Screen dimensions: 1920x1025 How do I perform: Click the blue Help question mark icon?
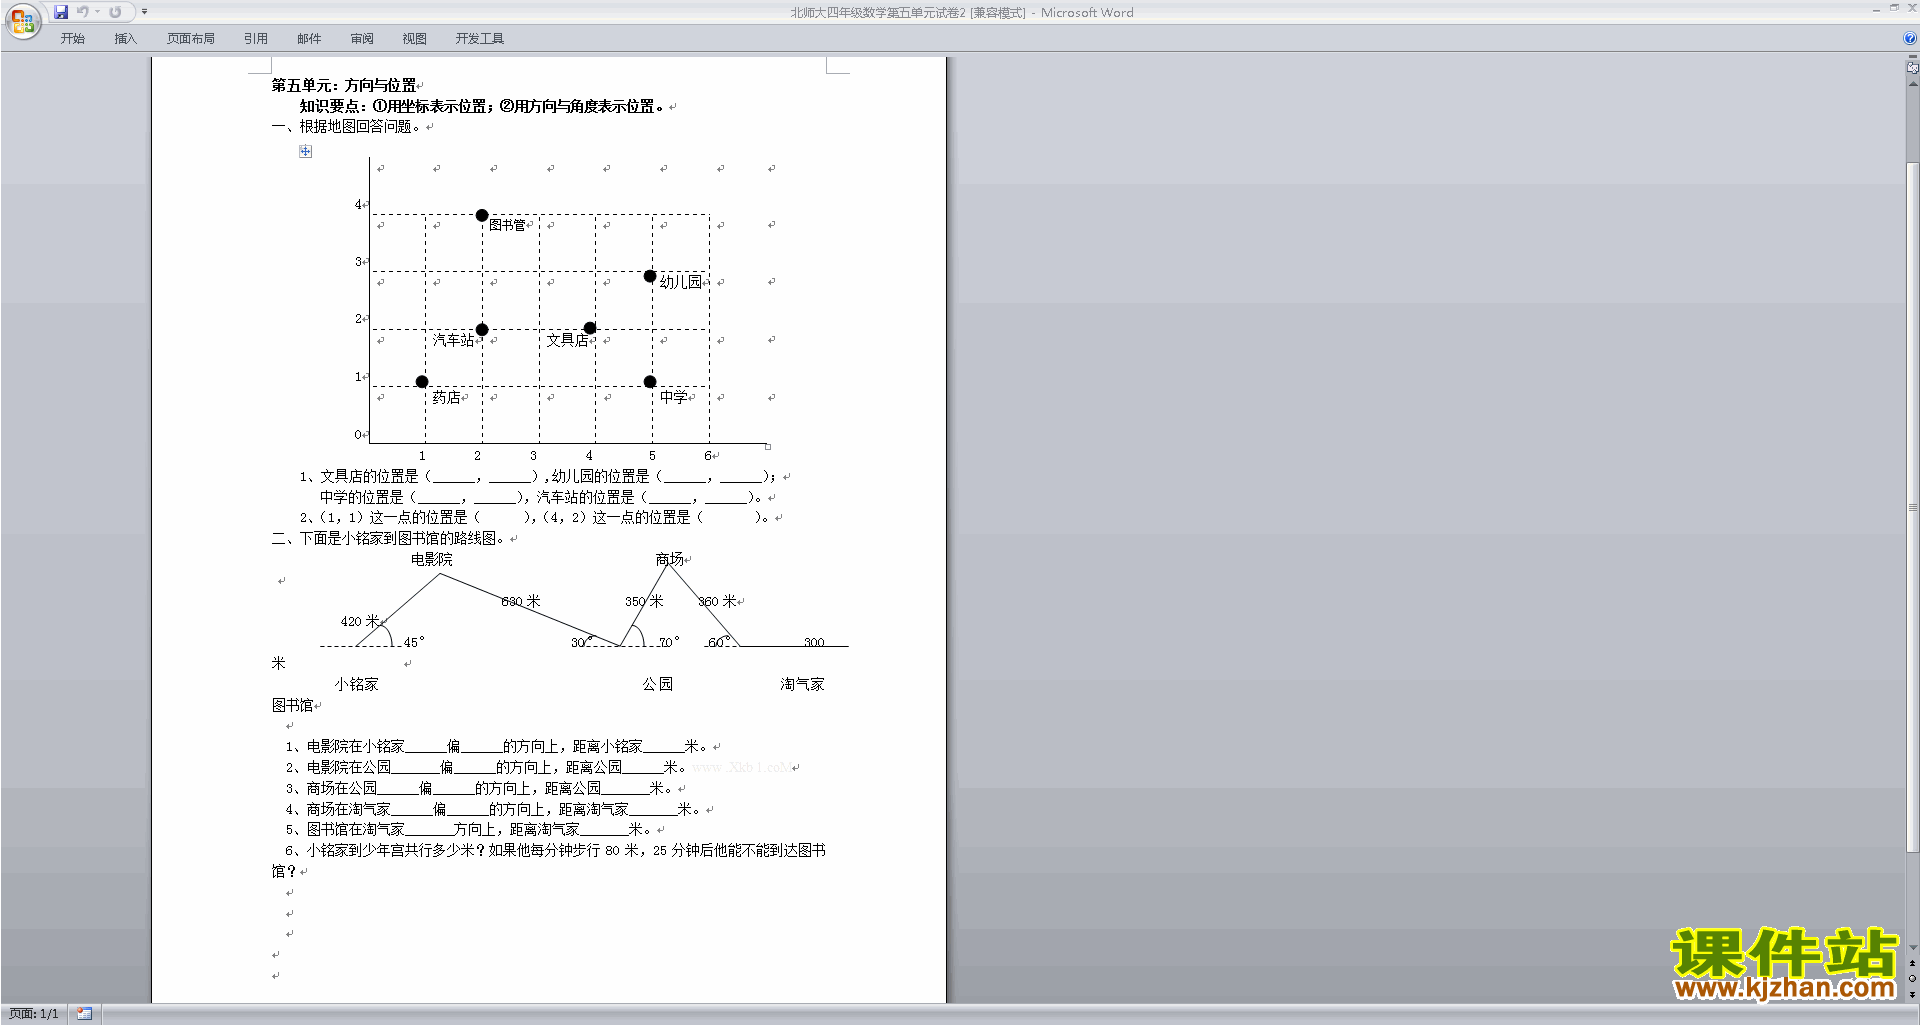(1910, 39)
